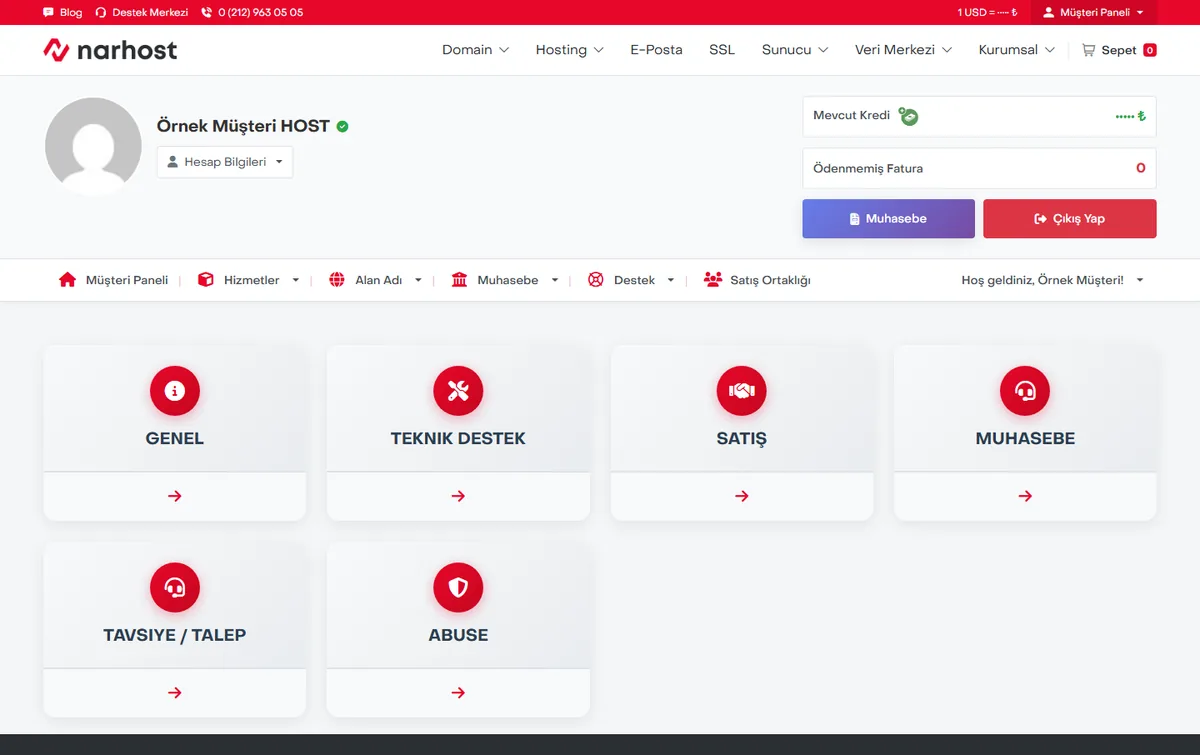Screen dimensions: 1200x755
Task: Log out with the Çıkış Yap button
Action: click(x=1069, y=218)
